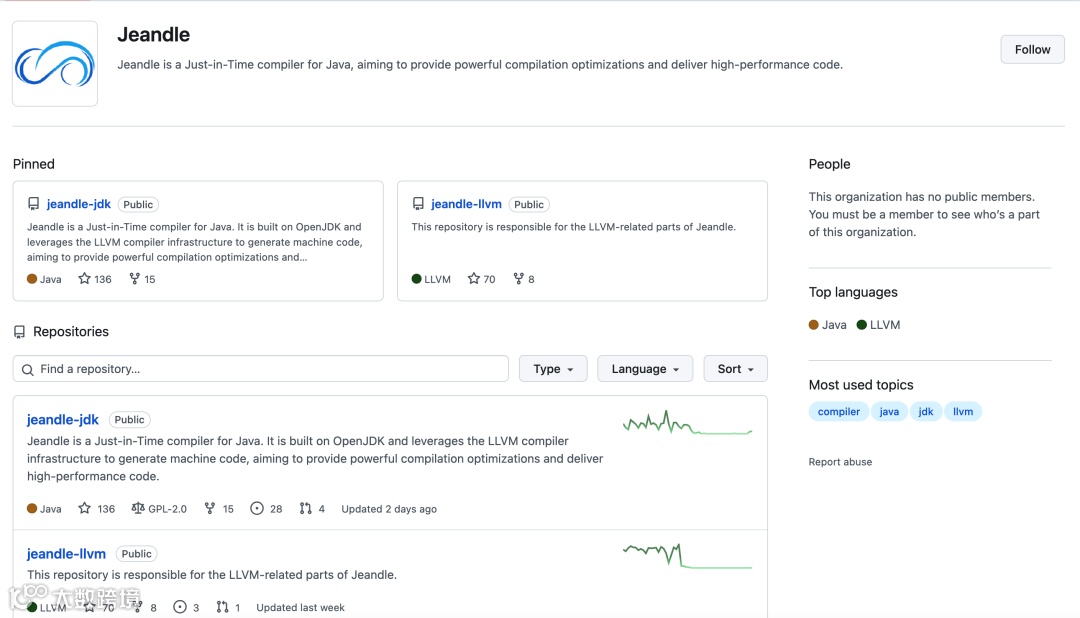
Task: Click the Jeandle organization logo avatar
Action: 55,64
